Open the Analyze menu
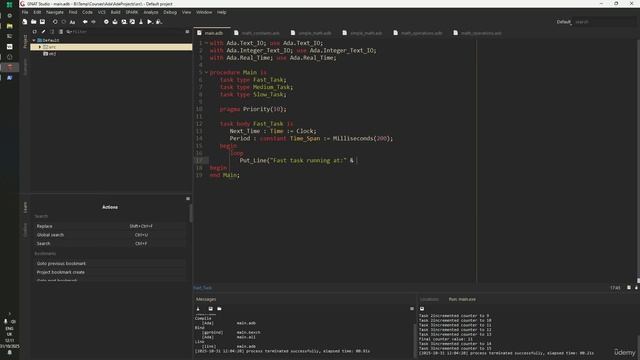Image resolution: width=640 pixels, height=360 pixels. (151, 12)
